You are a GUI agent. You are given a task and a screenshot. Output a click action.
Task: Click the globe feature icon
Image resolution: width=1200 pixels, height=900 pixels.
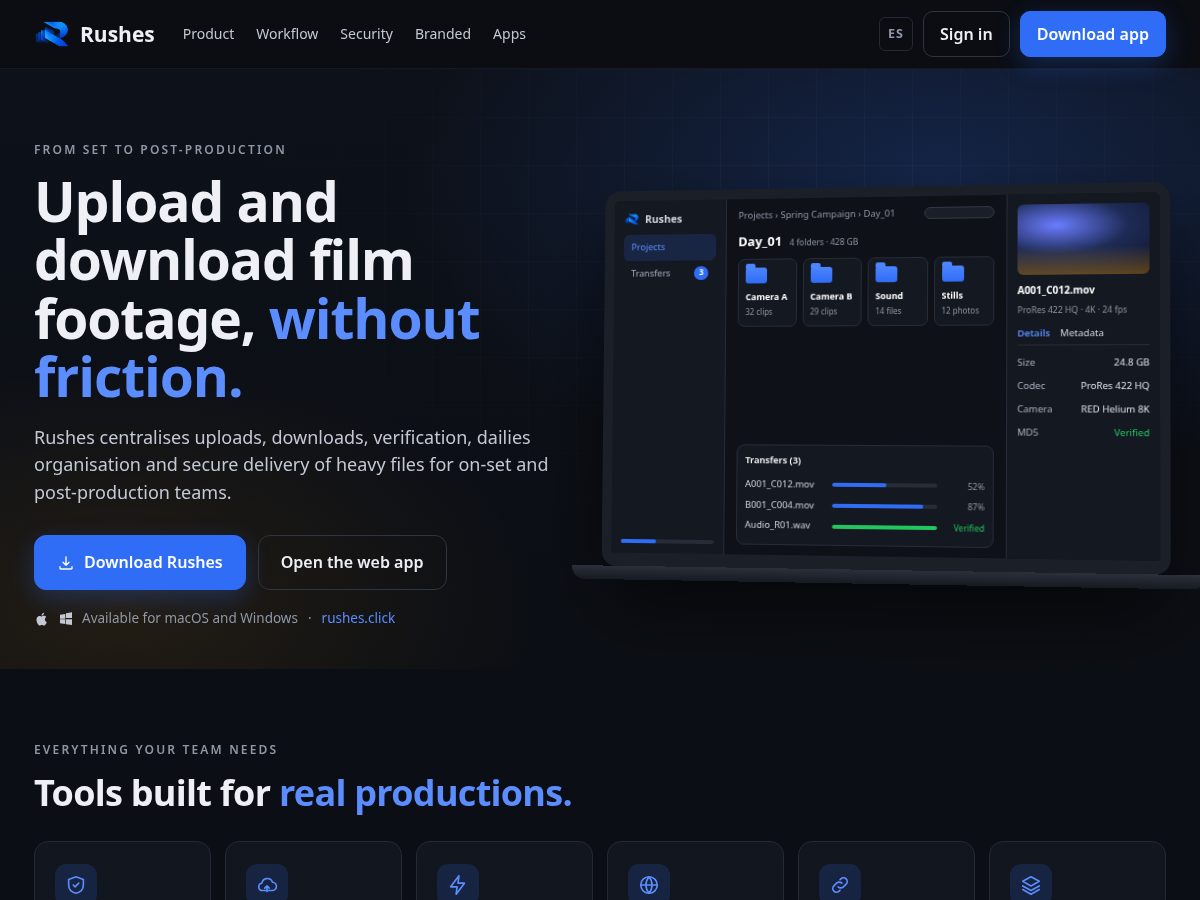point(649,884)
